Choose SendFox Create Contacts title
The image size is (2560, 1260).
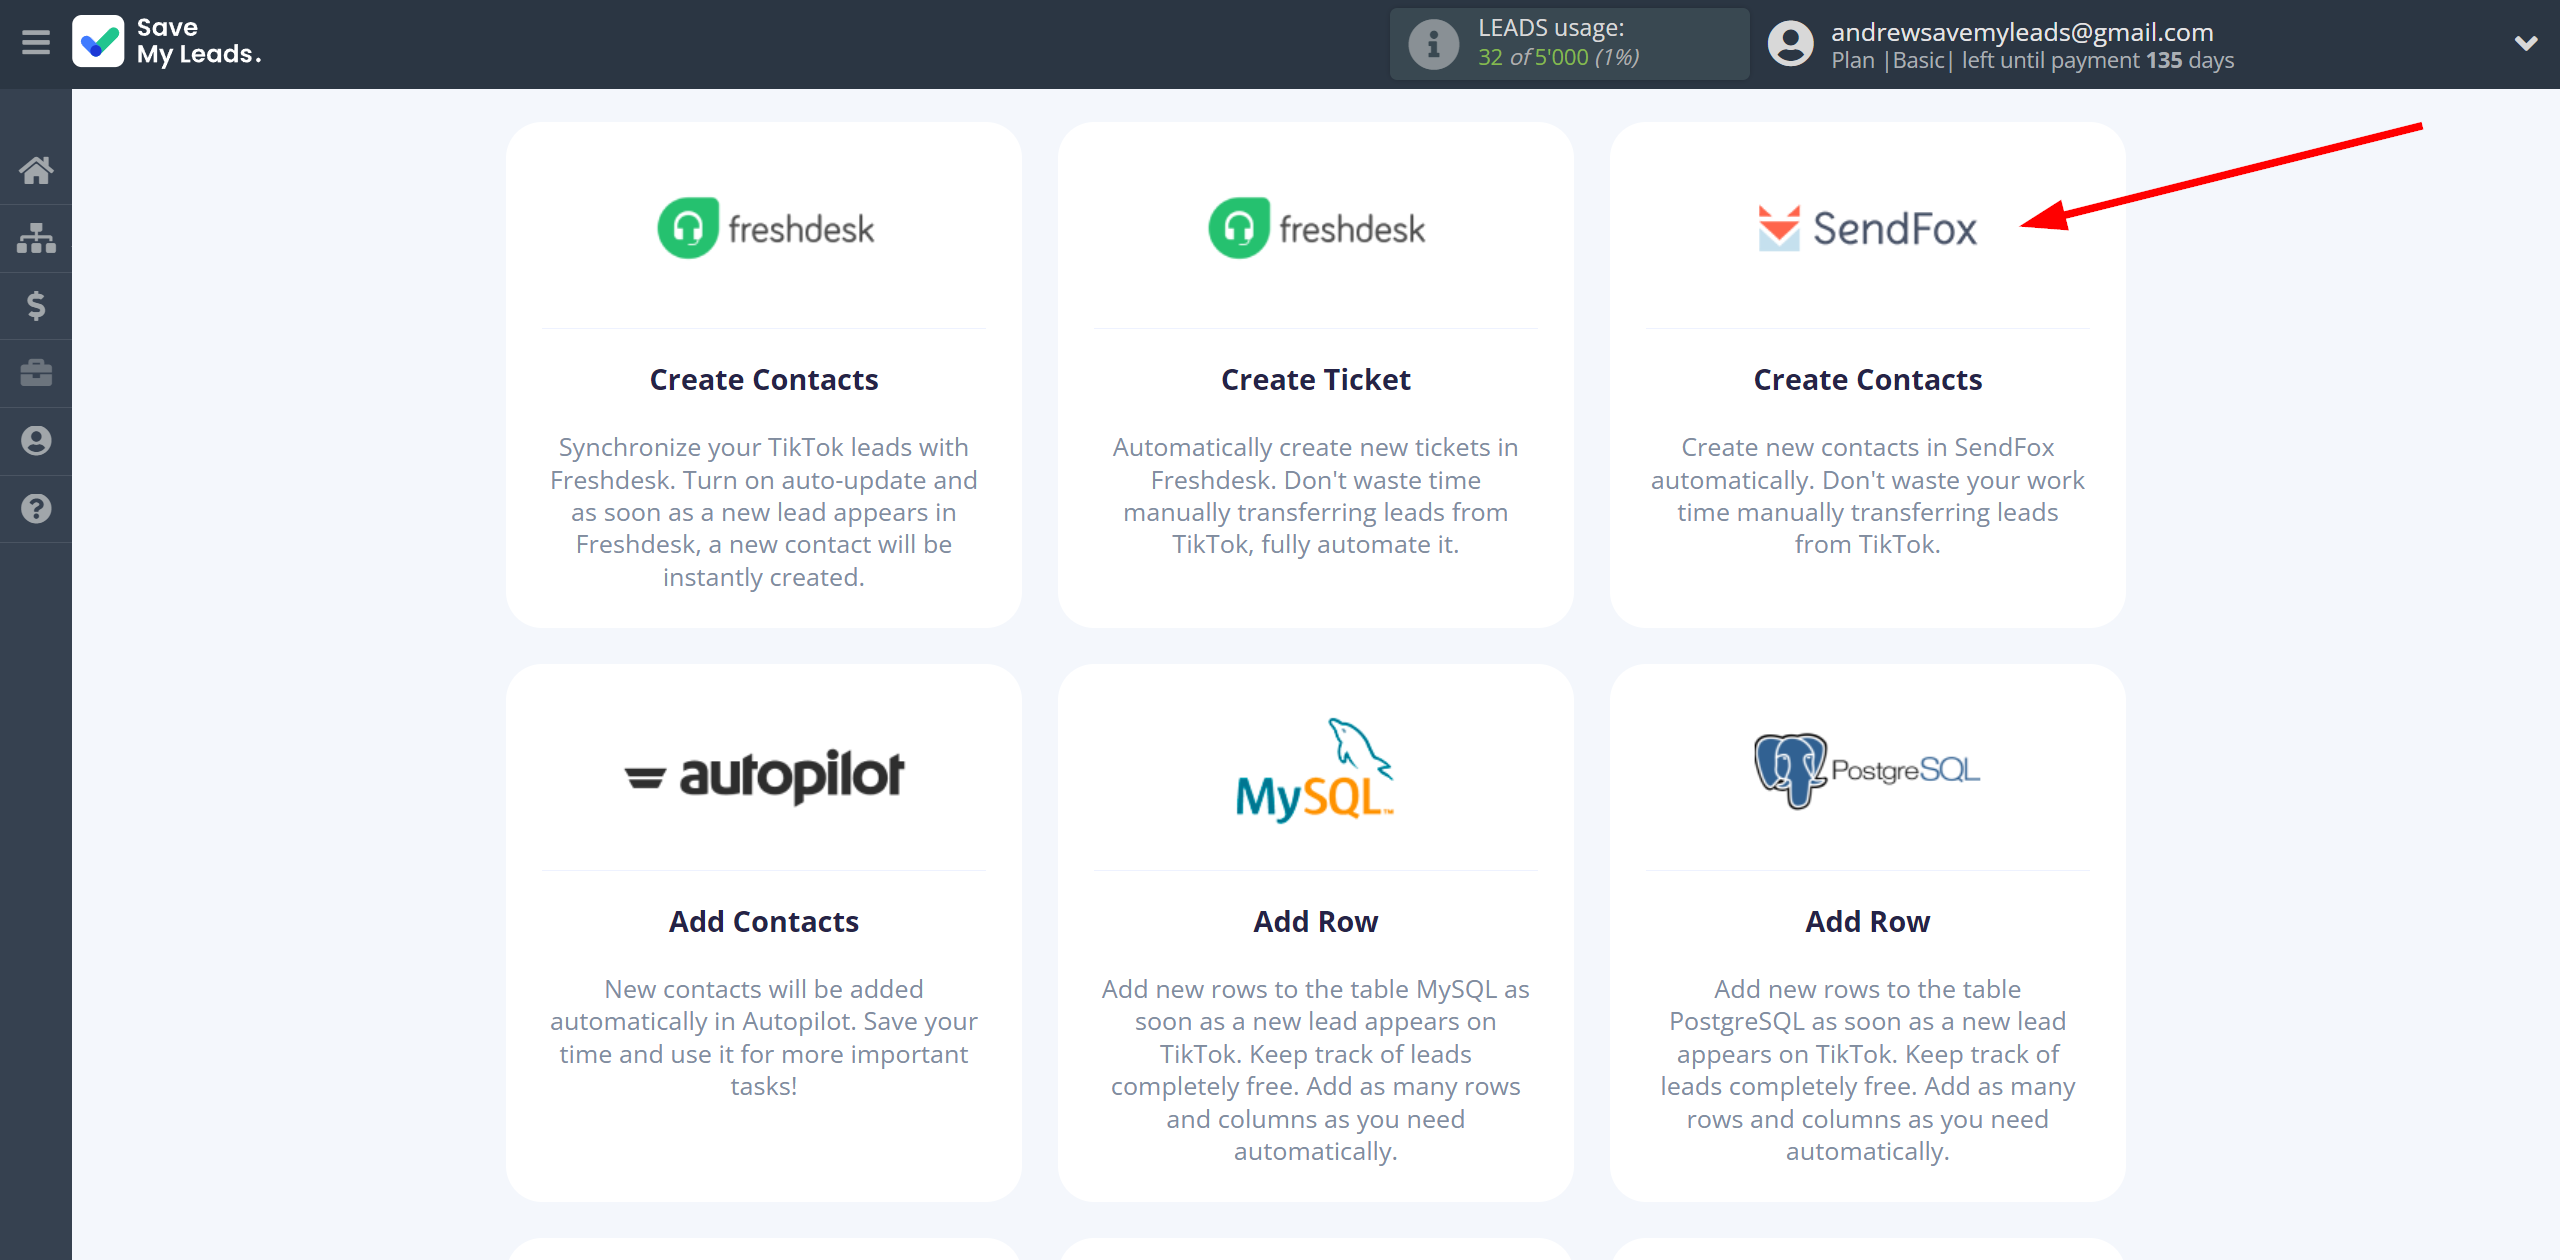point(1867,380)
